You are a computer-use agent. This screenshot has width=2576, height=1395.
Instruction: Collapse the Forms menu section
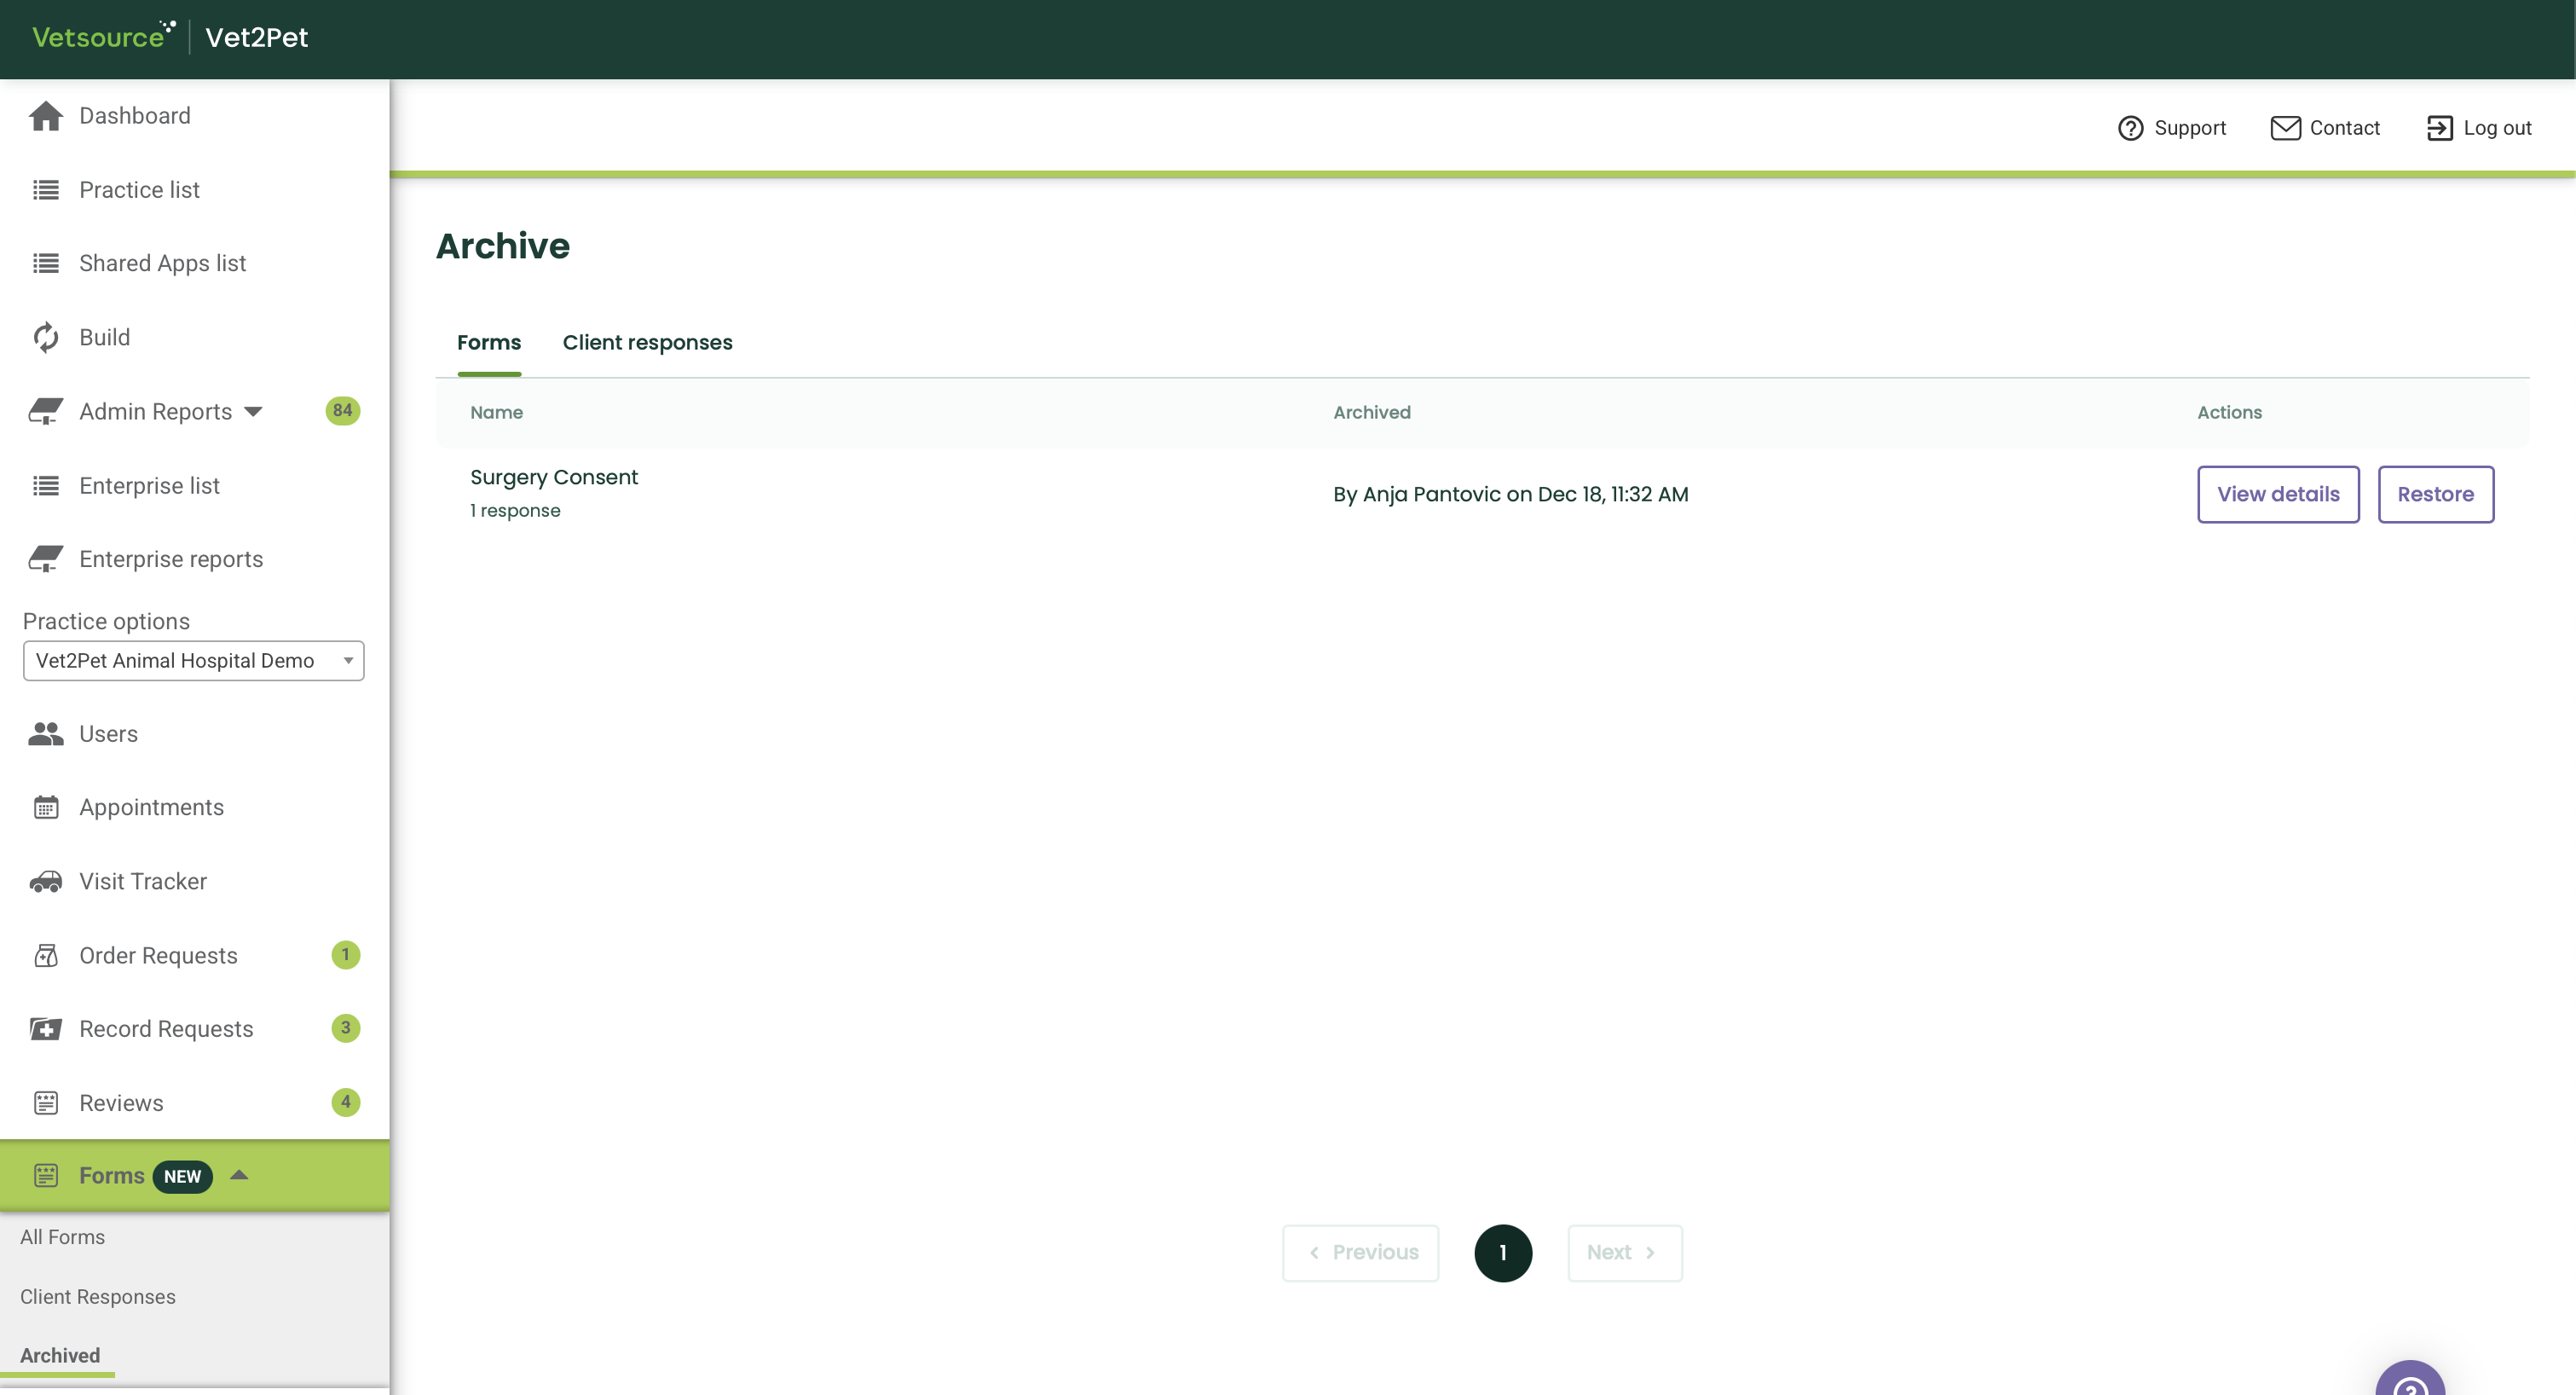click(239, 1175)
